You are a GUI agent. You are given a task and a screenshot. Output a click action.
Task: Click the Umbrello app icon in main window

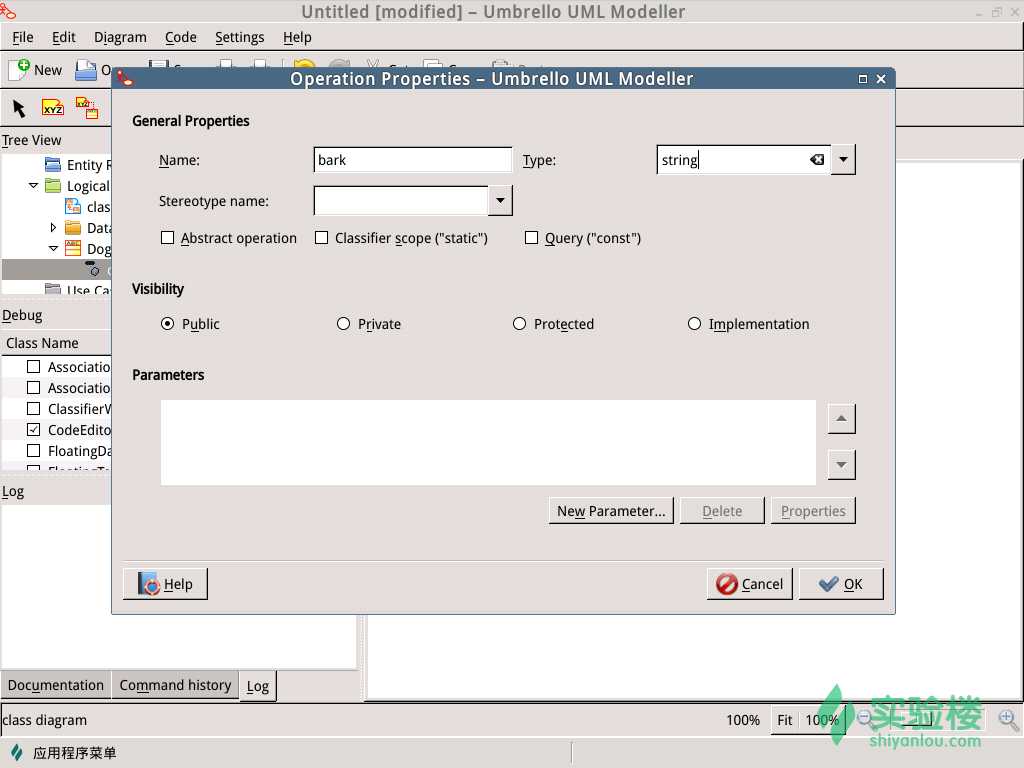(8, 10)
